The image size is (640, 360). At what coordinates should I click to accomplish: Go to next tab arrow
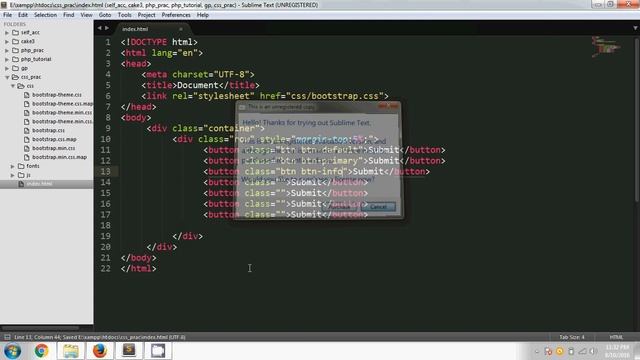[x=107, y=28]
